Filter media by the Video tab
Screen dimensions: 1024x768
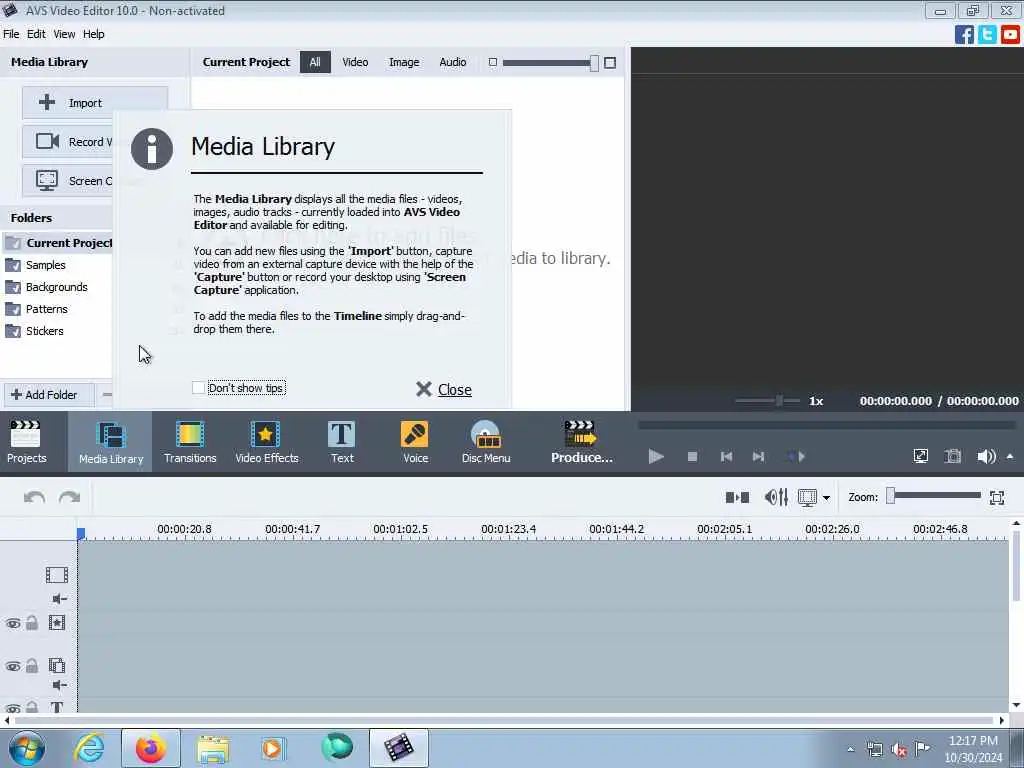click(x=355, y=62)
